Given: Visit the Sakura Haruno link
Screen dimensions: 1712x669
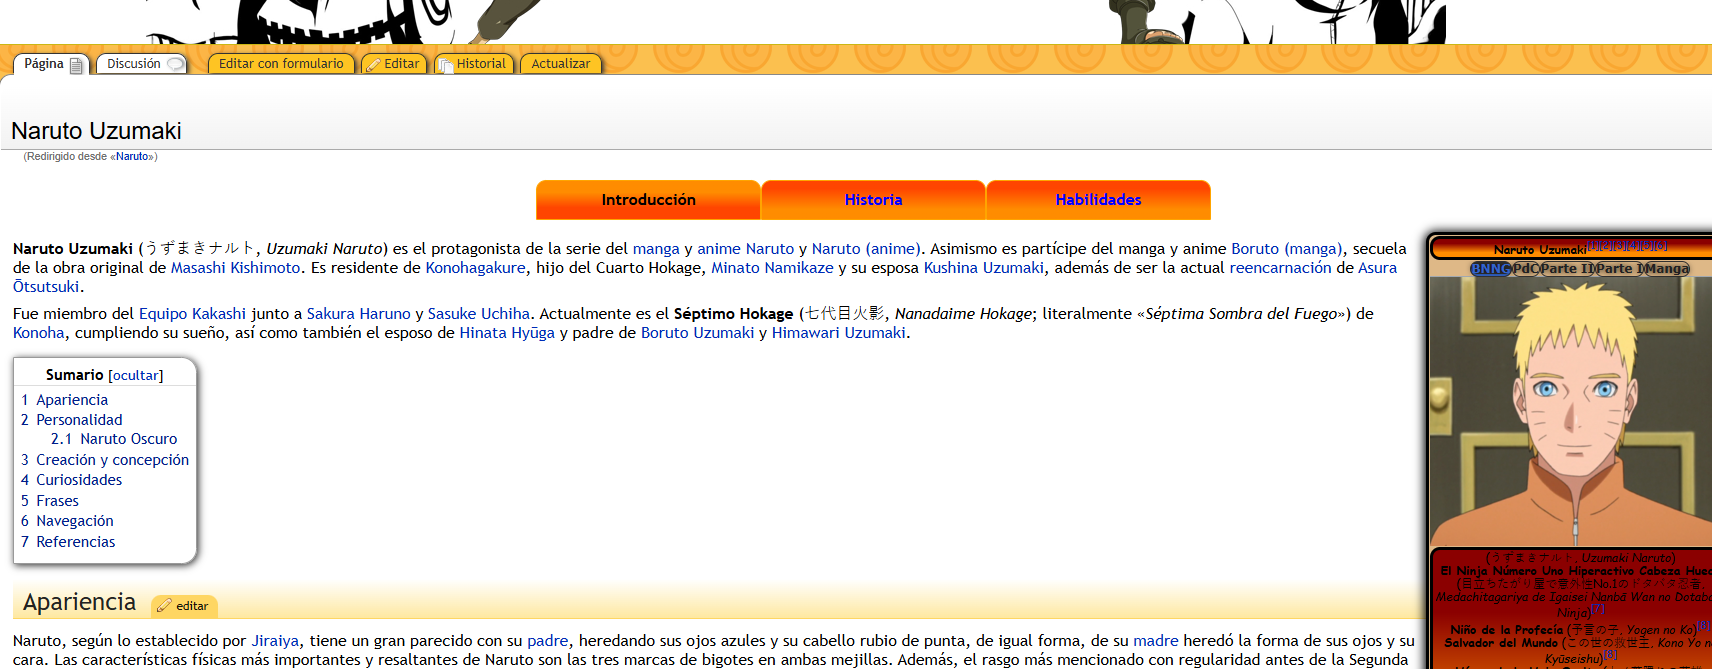Looking at the screenshot, I should pyautogui.click(x=359, y=314).
